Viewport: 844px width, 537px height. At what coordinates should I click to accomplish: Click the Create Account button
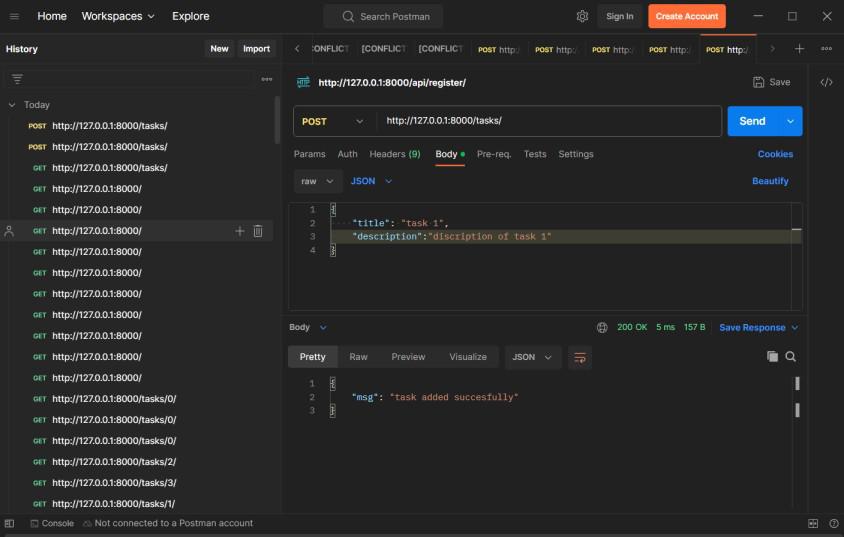(686, 16)
